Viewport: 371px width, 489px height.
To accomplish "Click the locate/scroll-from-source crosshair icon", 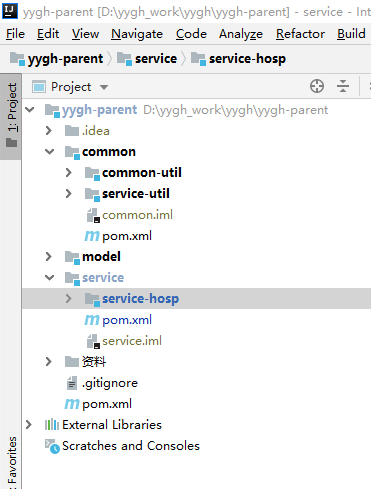I will (x=317, y=86).
